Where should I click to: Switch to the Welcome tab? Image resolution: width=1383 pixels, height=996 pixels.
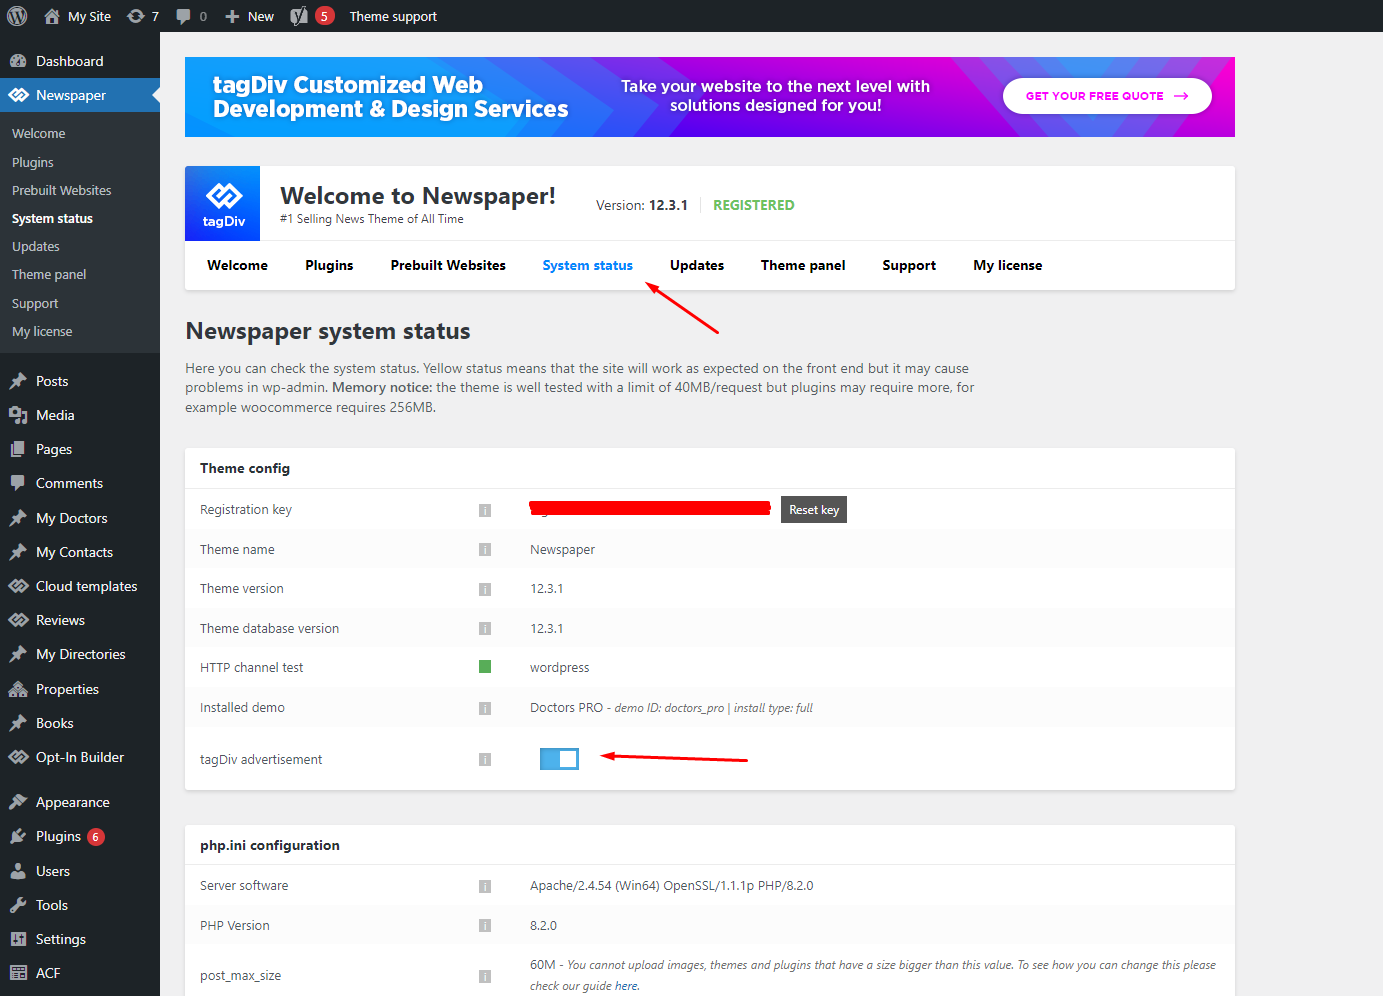coord(237,265)
